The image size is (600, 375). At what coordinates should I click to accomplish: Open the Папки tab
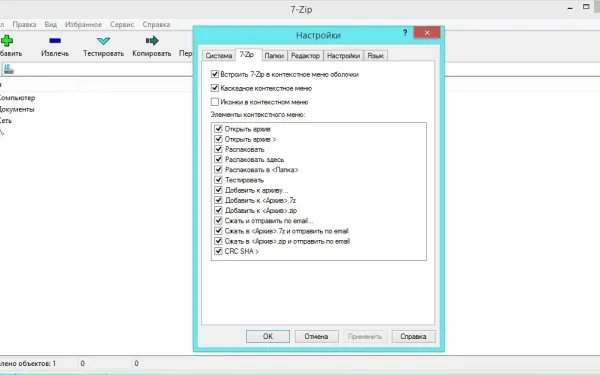274,55
